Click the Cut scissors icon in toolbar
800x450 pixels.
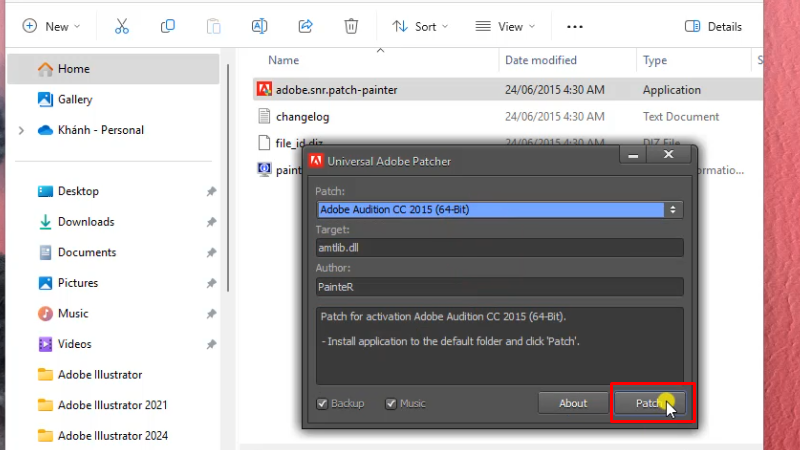click(121, 27)
